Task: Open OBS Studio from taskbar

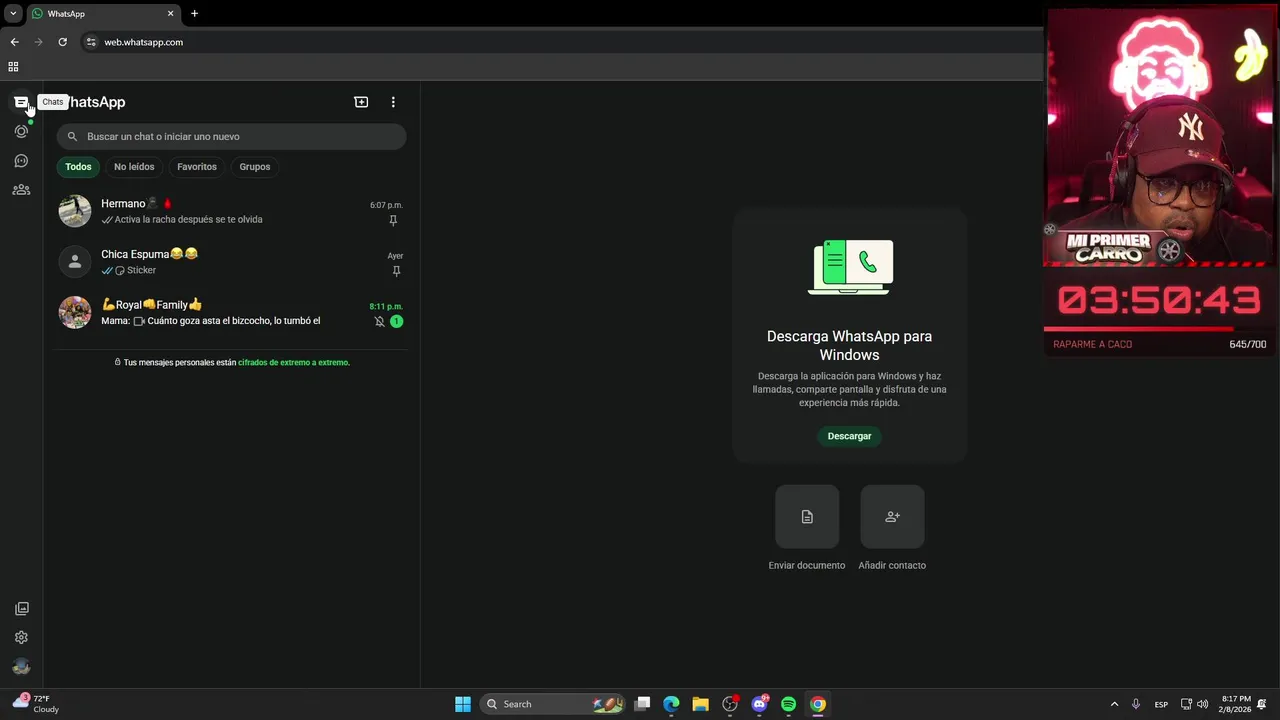Action: pyautogui.click(x=730, y=704)
